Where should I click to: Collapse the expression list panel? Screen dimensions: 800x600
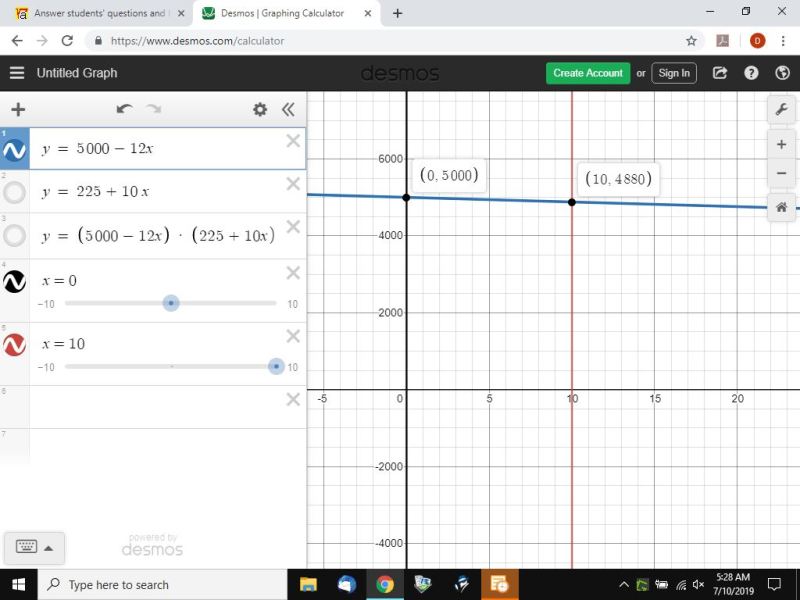tap(288, 109)
